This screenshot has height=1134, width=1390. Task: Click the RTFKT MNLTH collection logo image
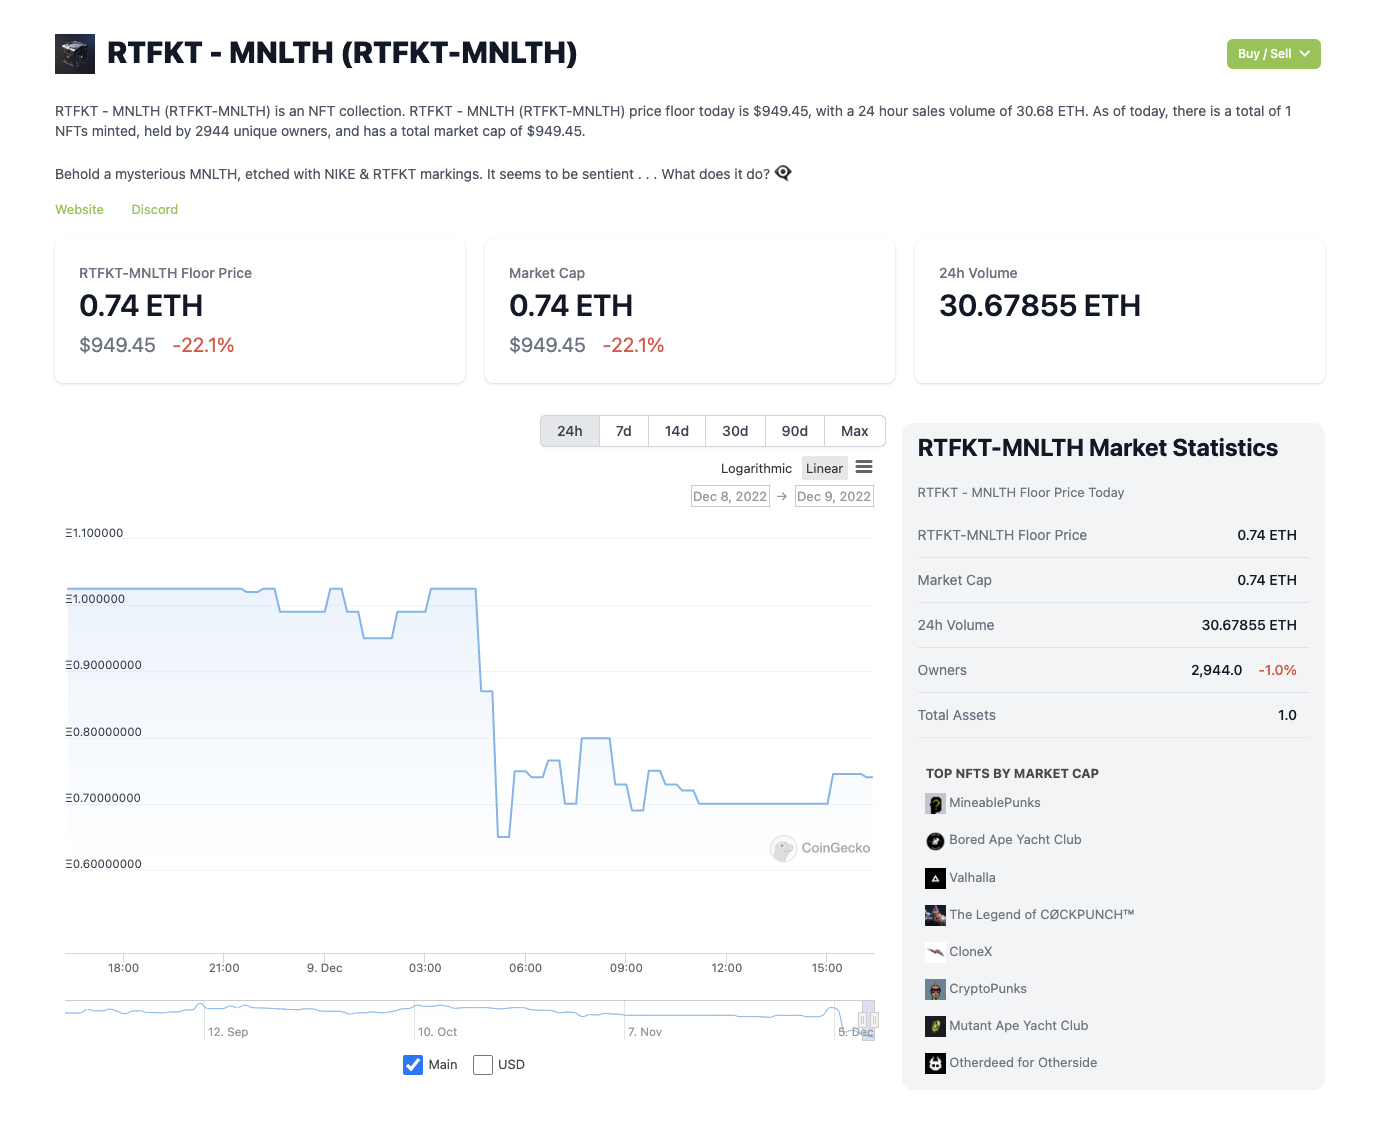click(75, 54)
